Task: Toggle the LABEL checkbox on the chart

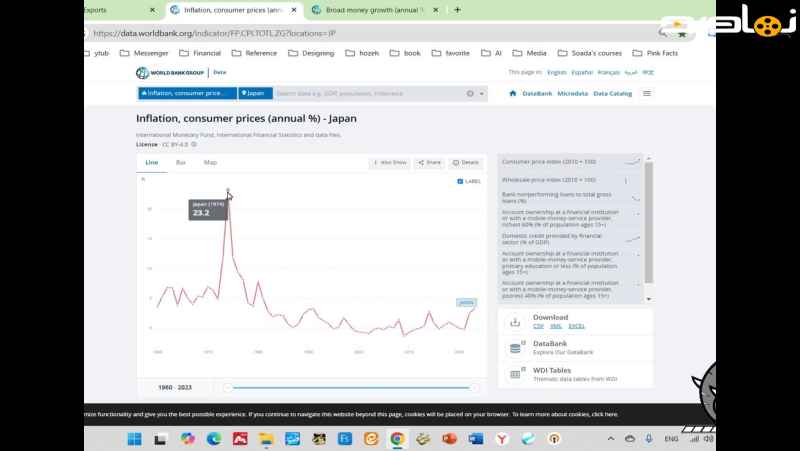Action: click(x=460, y=181)
